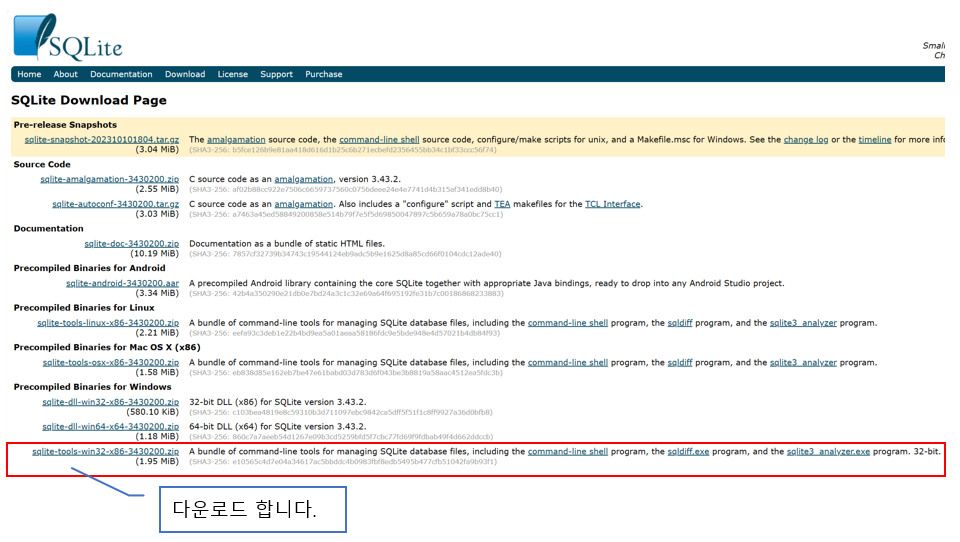Open amalgamation link in Pre-release Snapshots row
Image resolution: width=960 pixels, height=542 pixels.
pyautogui.click(x=236, y=140)
